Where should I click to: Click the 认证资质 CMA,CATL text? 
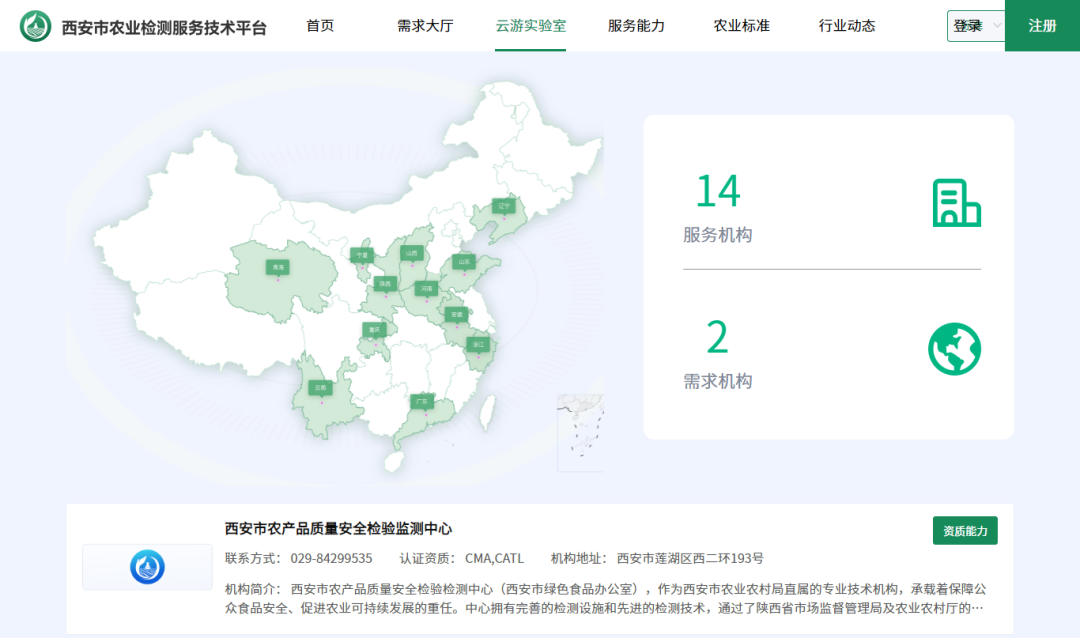click(x=461, y=558)
